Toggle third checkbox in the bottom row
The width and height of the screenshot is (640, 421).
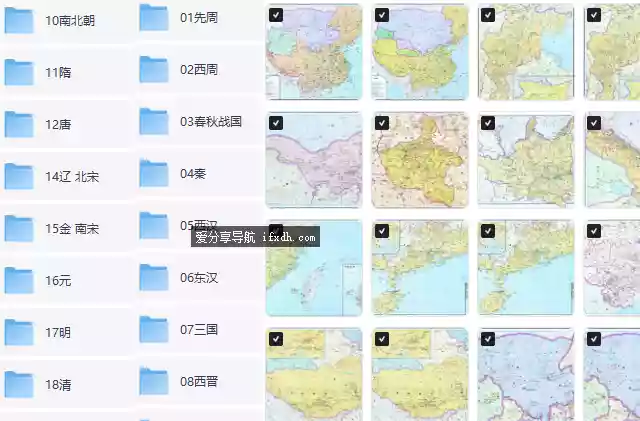click(x=488, y=339)
